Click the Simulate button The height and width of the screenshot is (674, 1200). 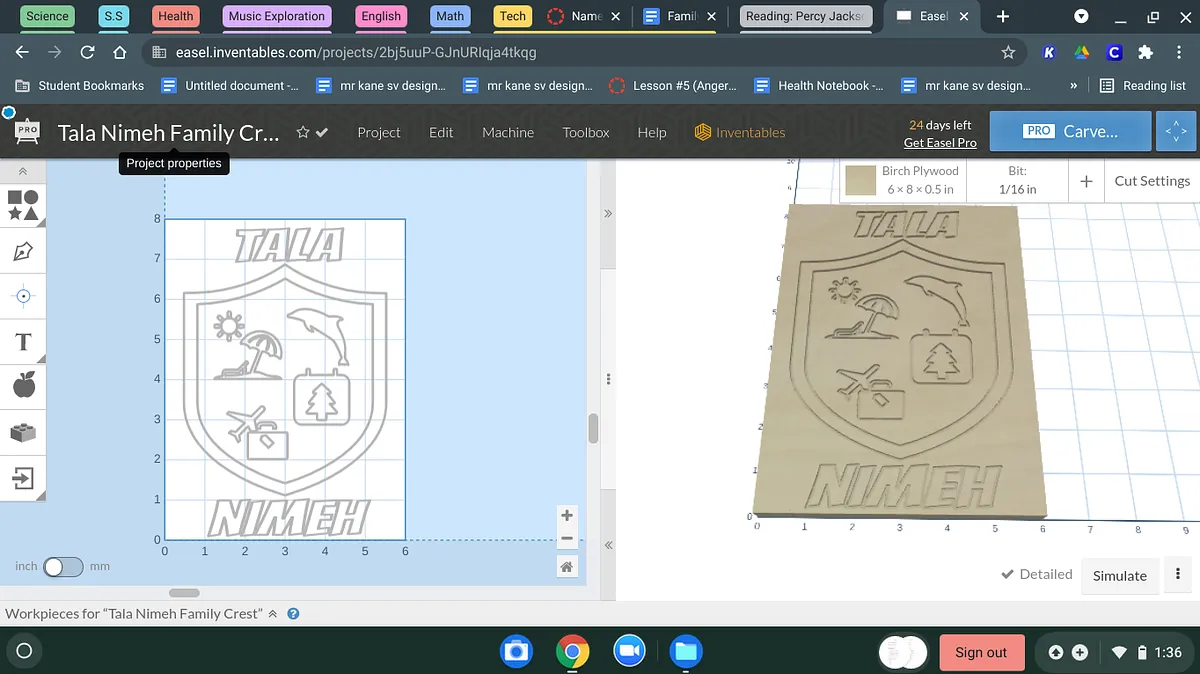click(1119, 576)
